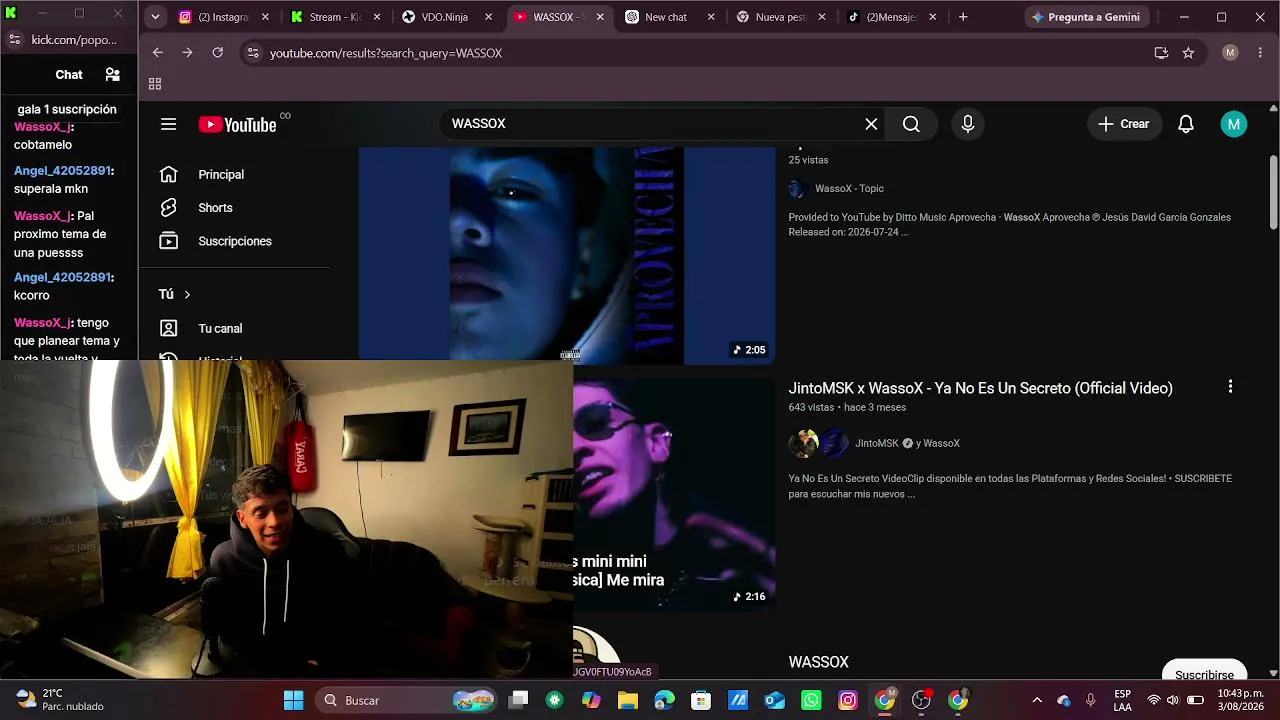Open the YouTube guide hamburger menu

click(168, 124)
